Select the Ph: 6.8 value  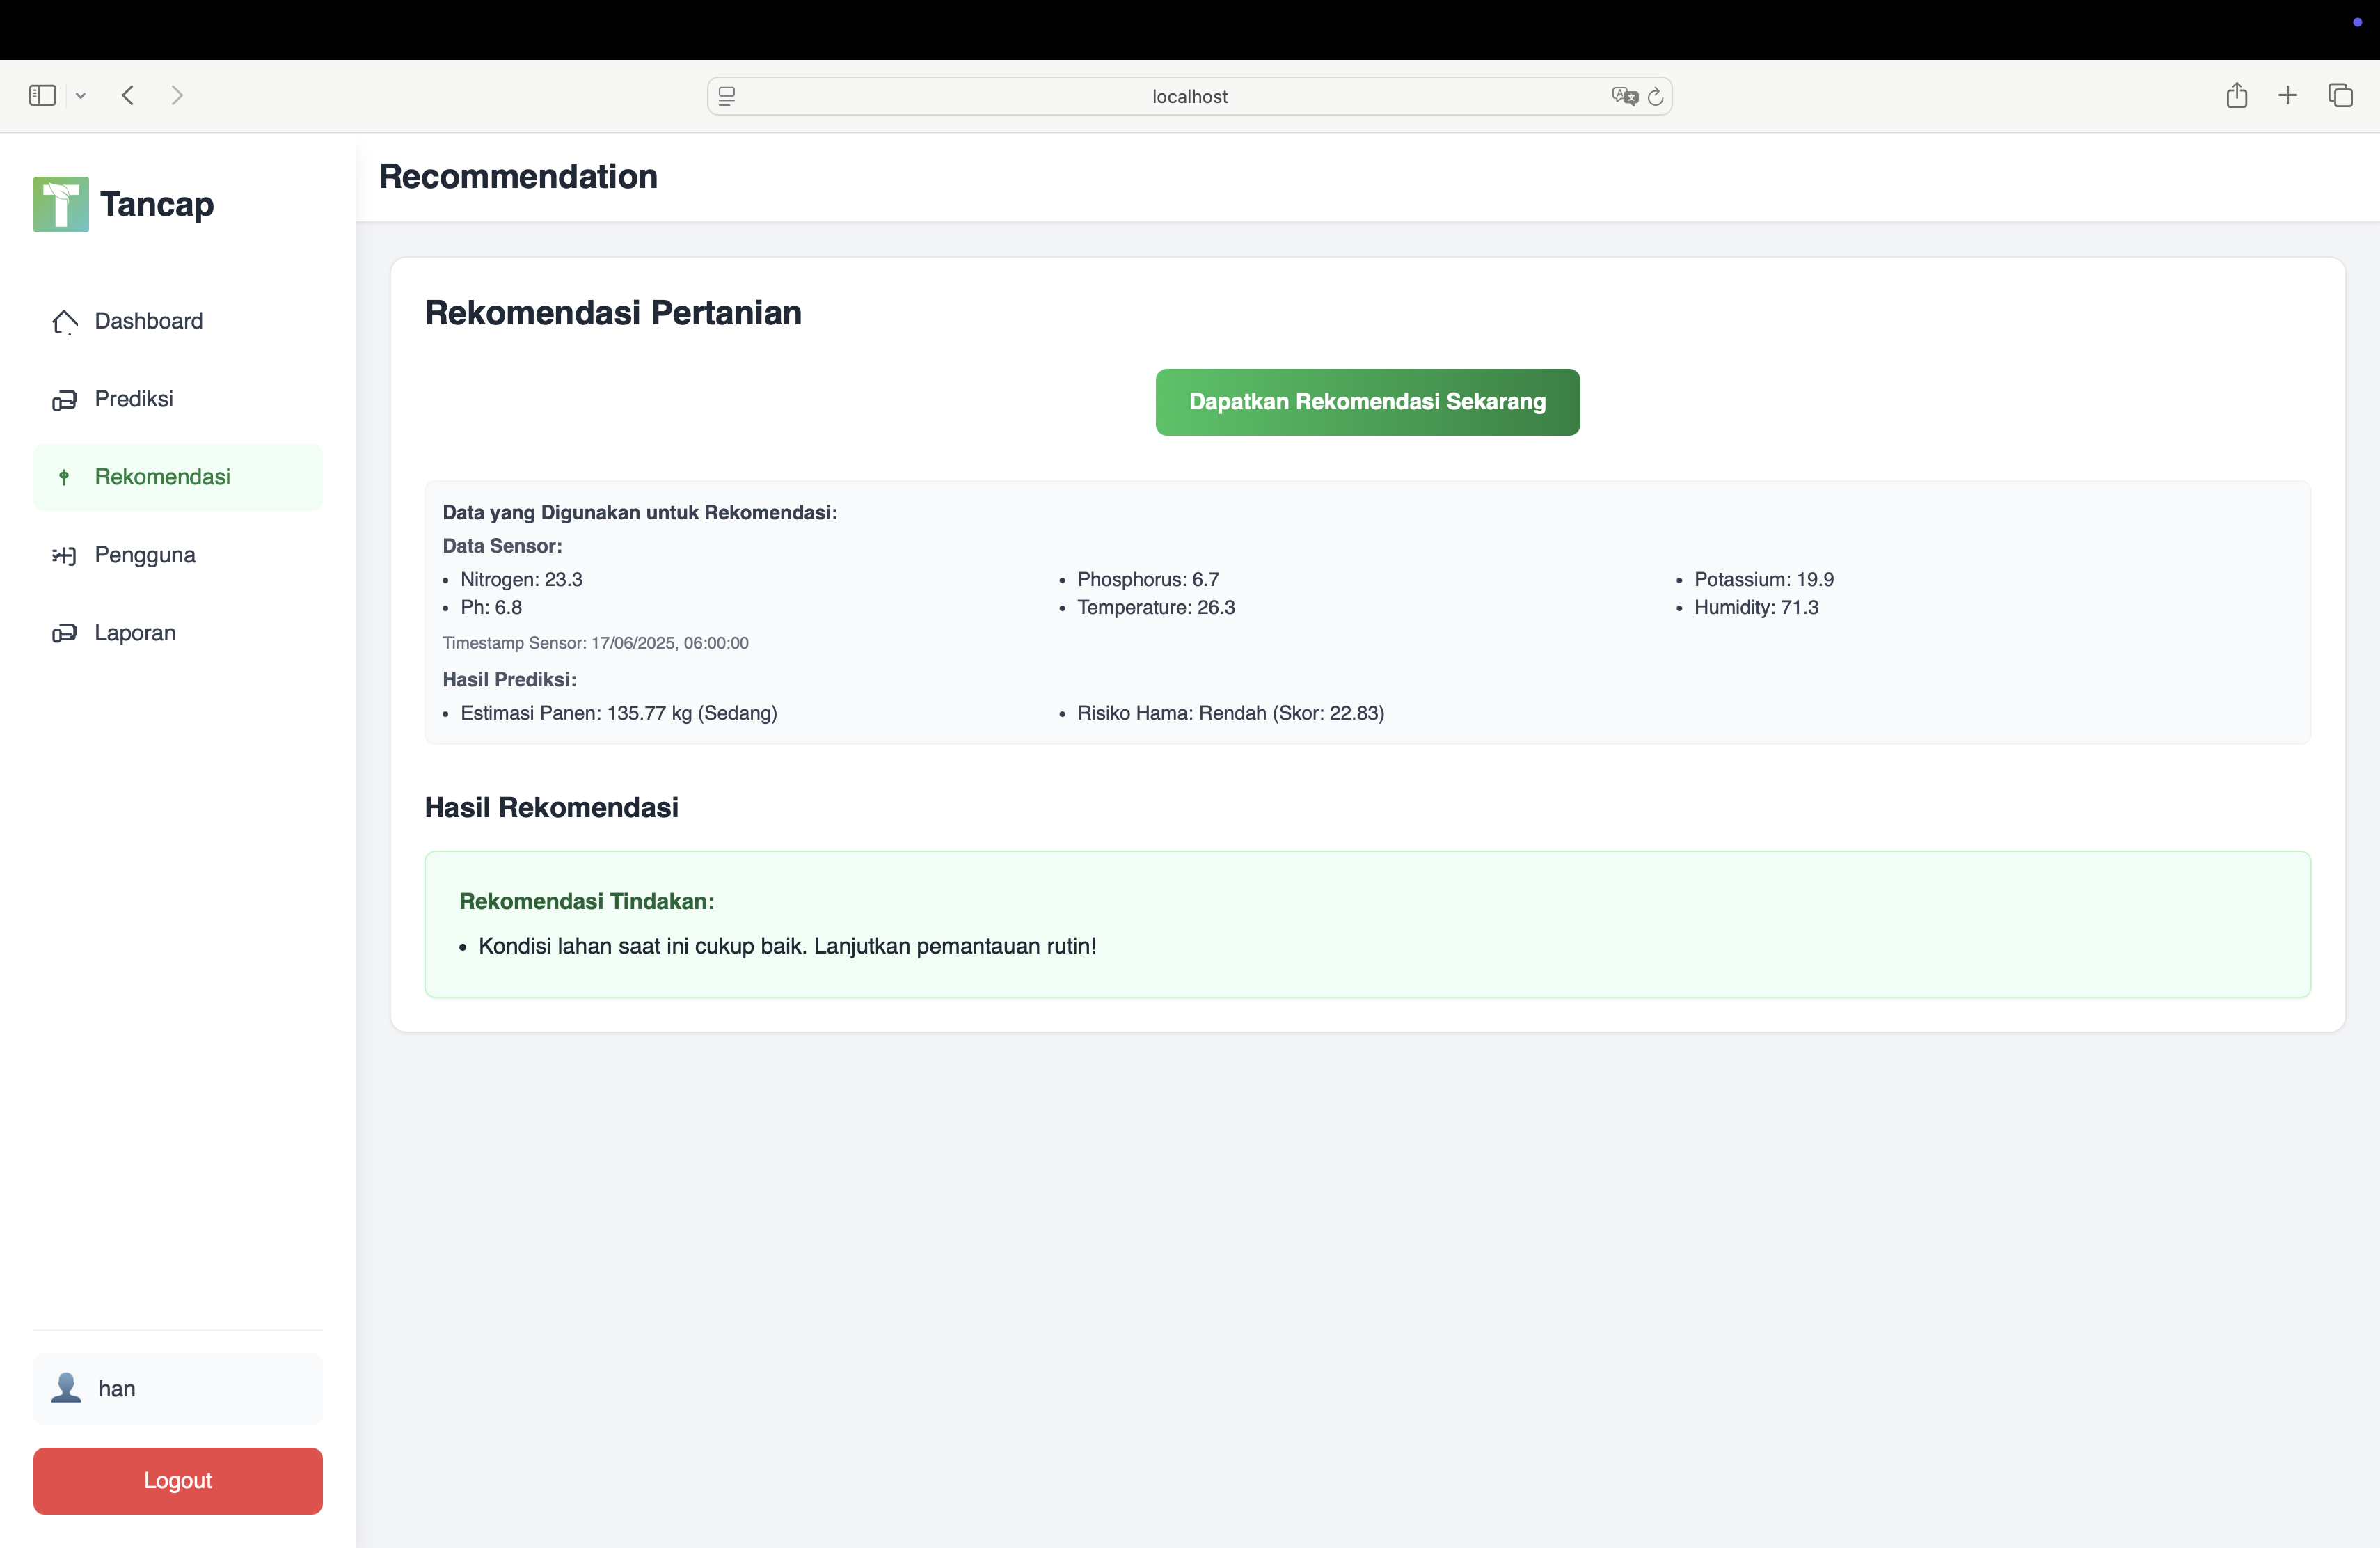pos(491,607)
